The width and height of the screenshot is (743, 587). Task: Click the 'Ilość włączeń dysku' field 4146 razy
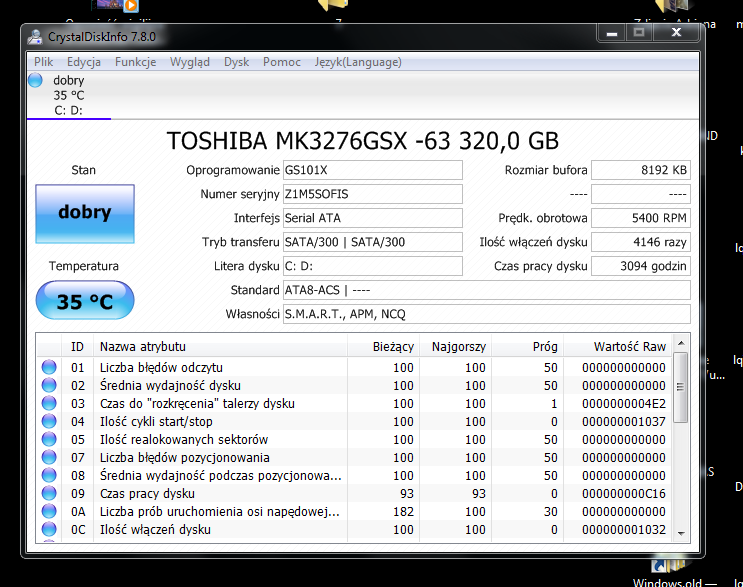point(641,242)
